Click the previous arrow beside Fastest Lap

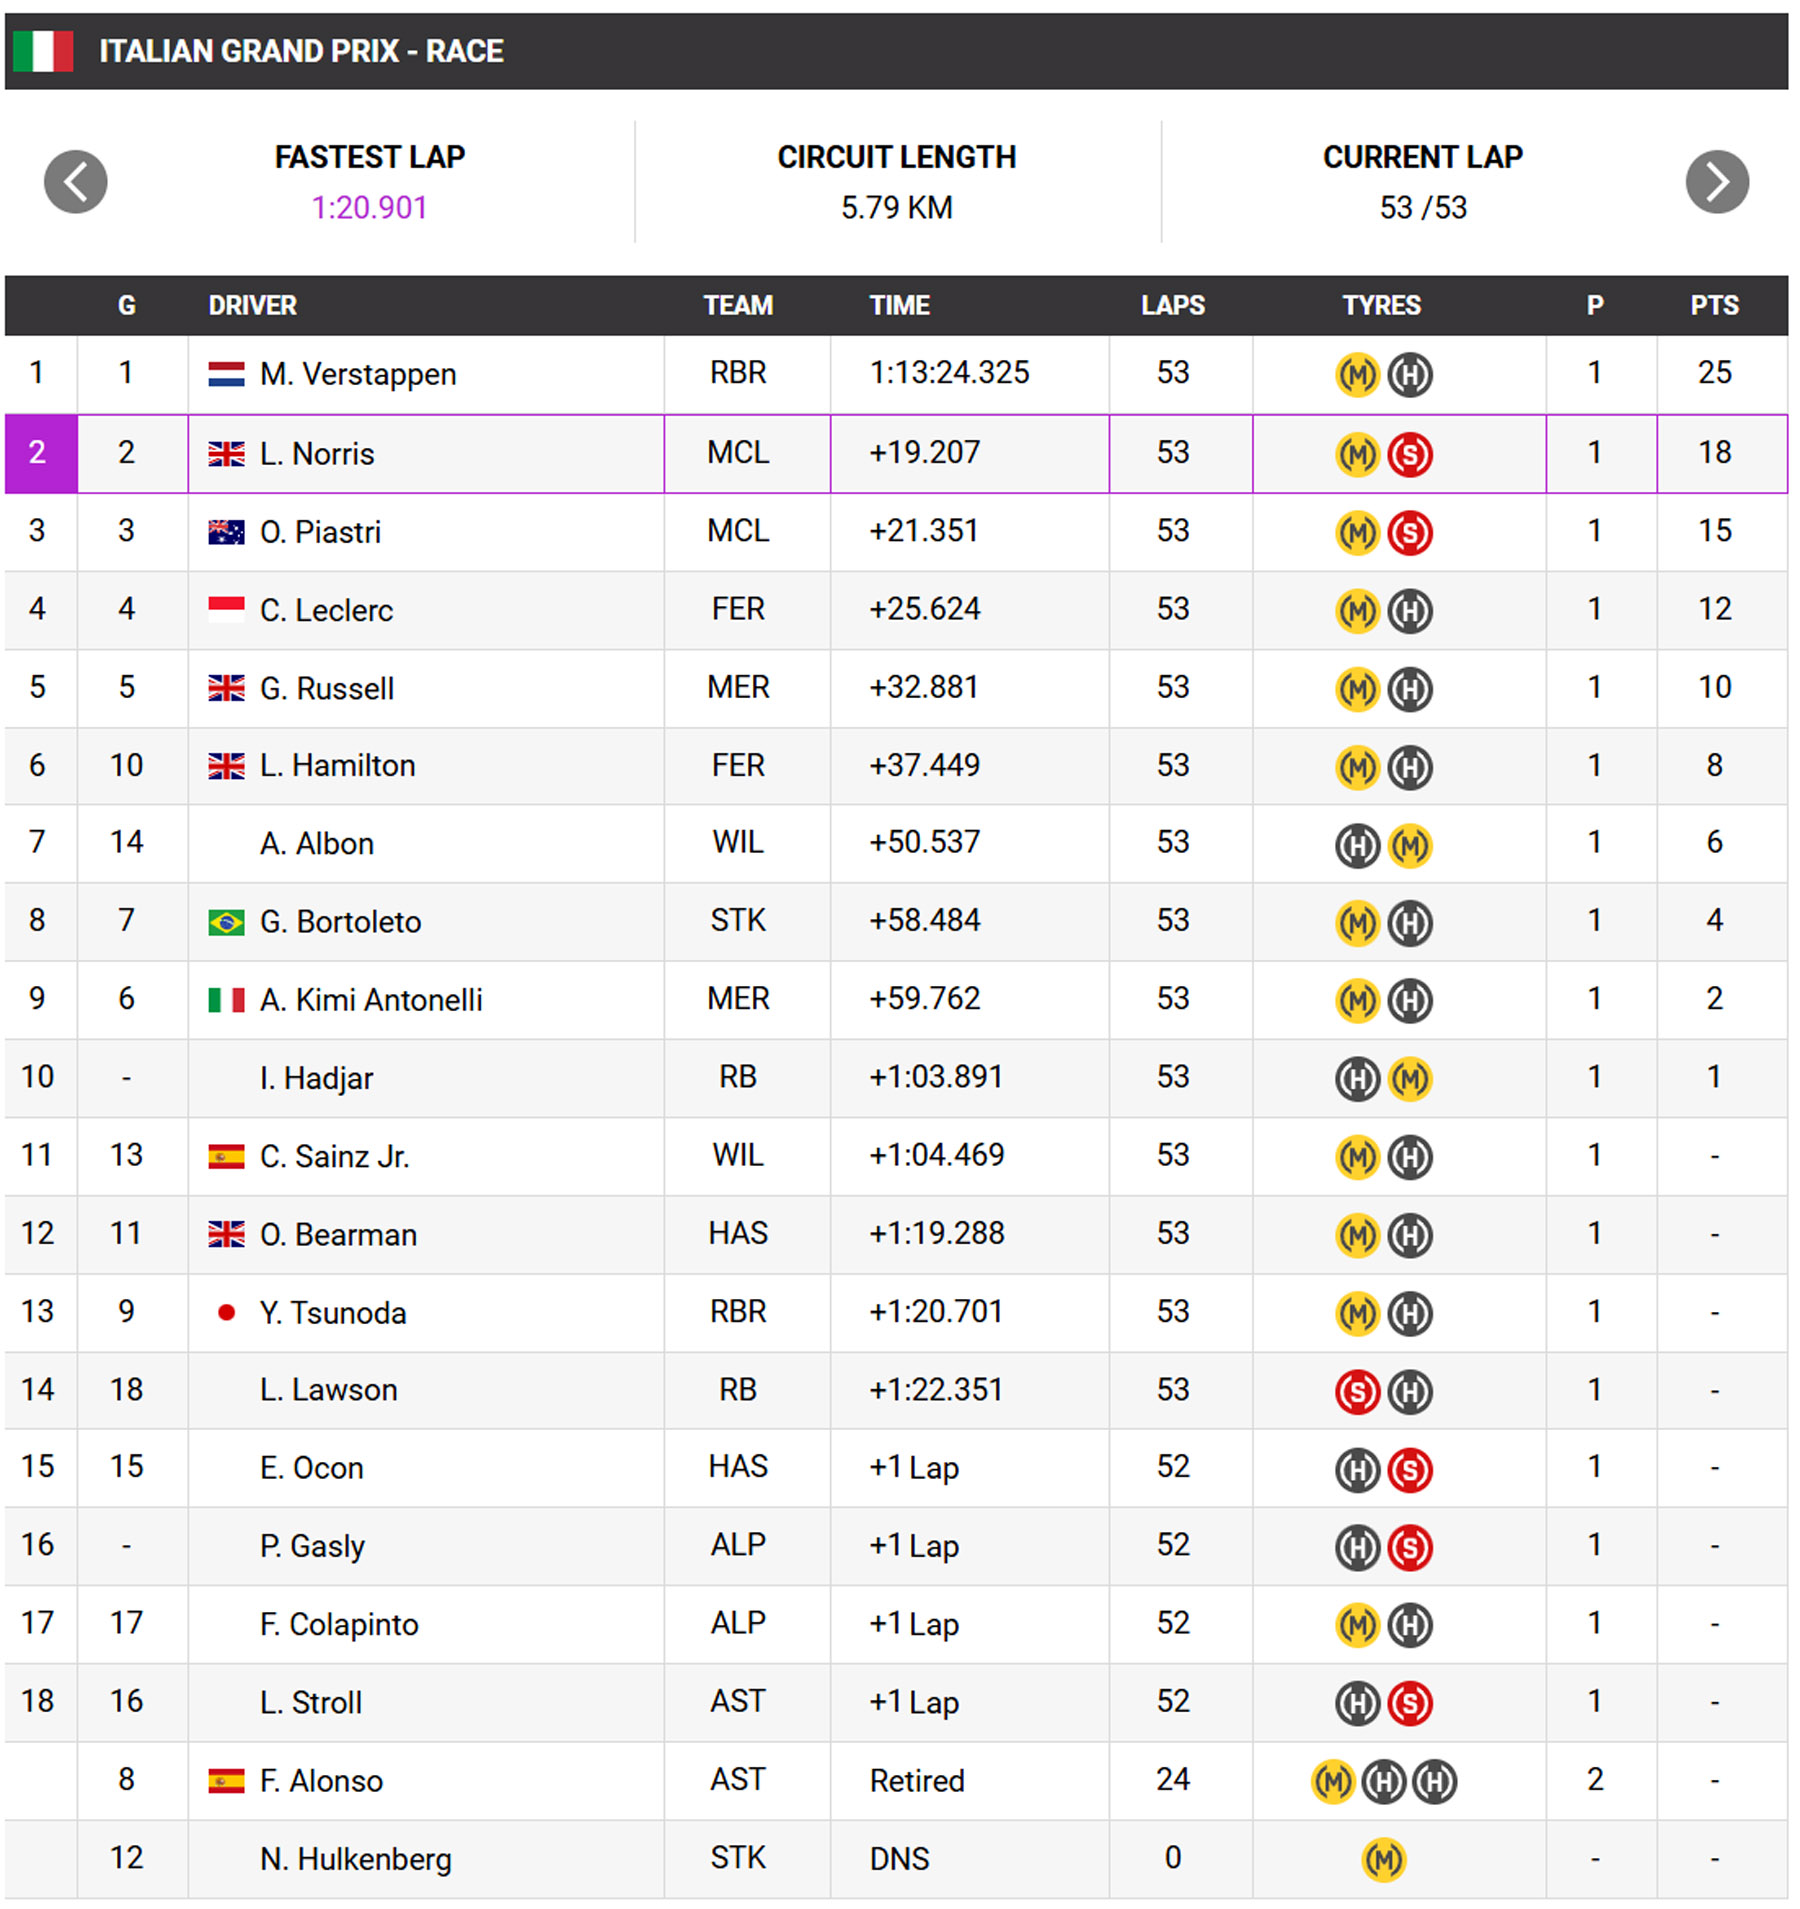pos(75,182)
